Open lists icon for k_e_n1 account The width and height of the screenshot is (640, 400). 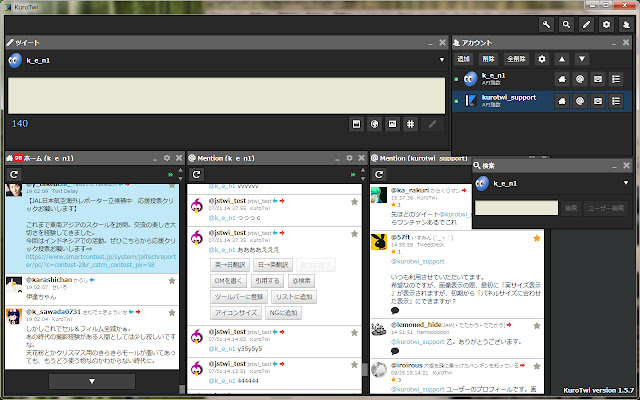pyautogui.click(x=618, y=78)
